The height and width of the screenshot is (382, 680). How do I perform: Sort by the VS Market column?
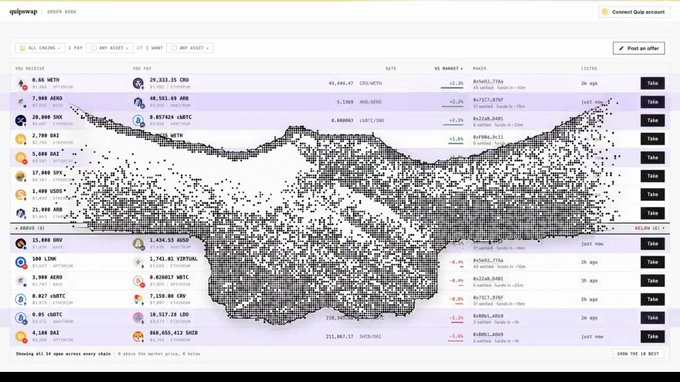click(448, 69)
